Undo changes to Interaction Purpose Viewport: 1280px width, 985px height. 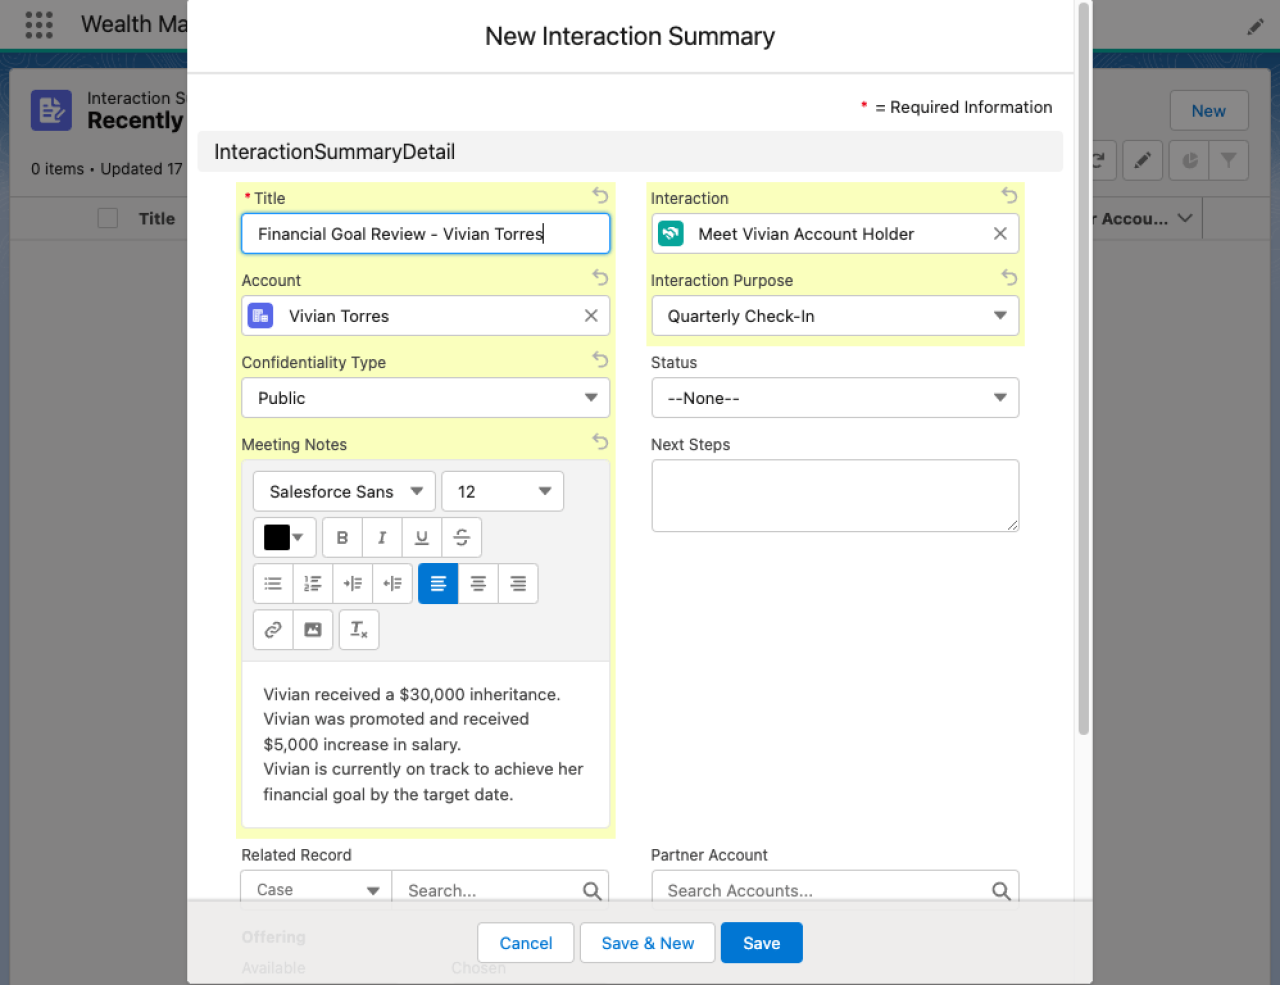point(1009,277)
